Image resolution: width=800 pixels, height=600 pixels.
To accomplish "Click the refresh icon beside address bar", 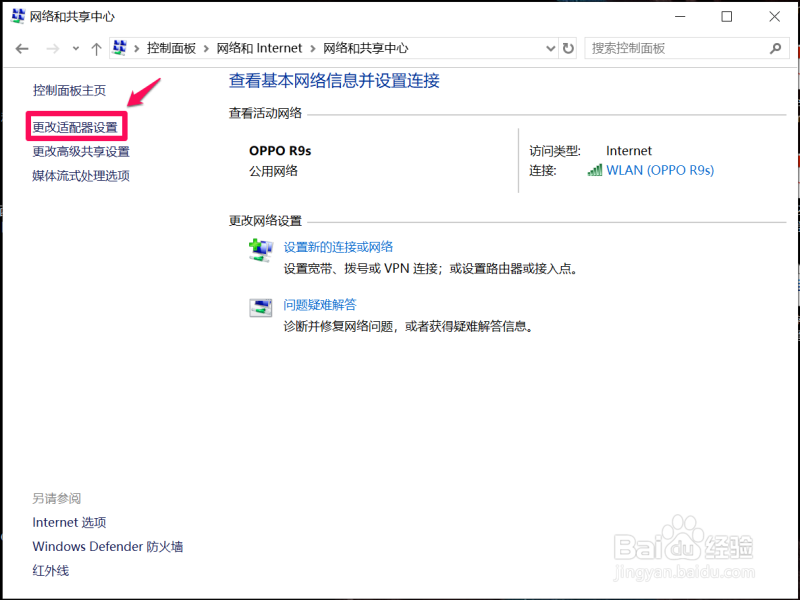I will pos(569,48).
